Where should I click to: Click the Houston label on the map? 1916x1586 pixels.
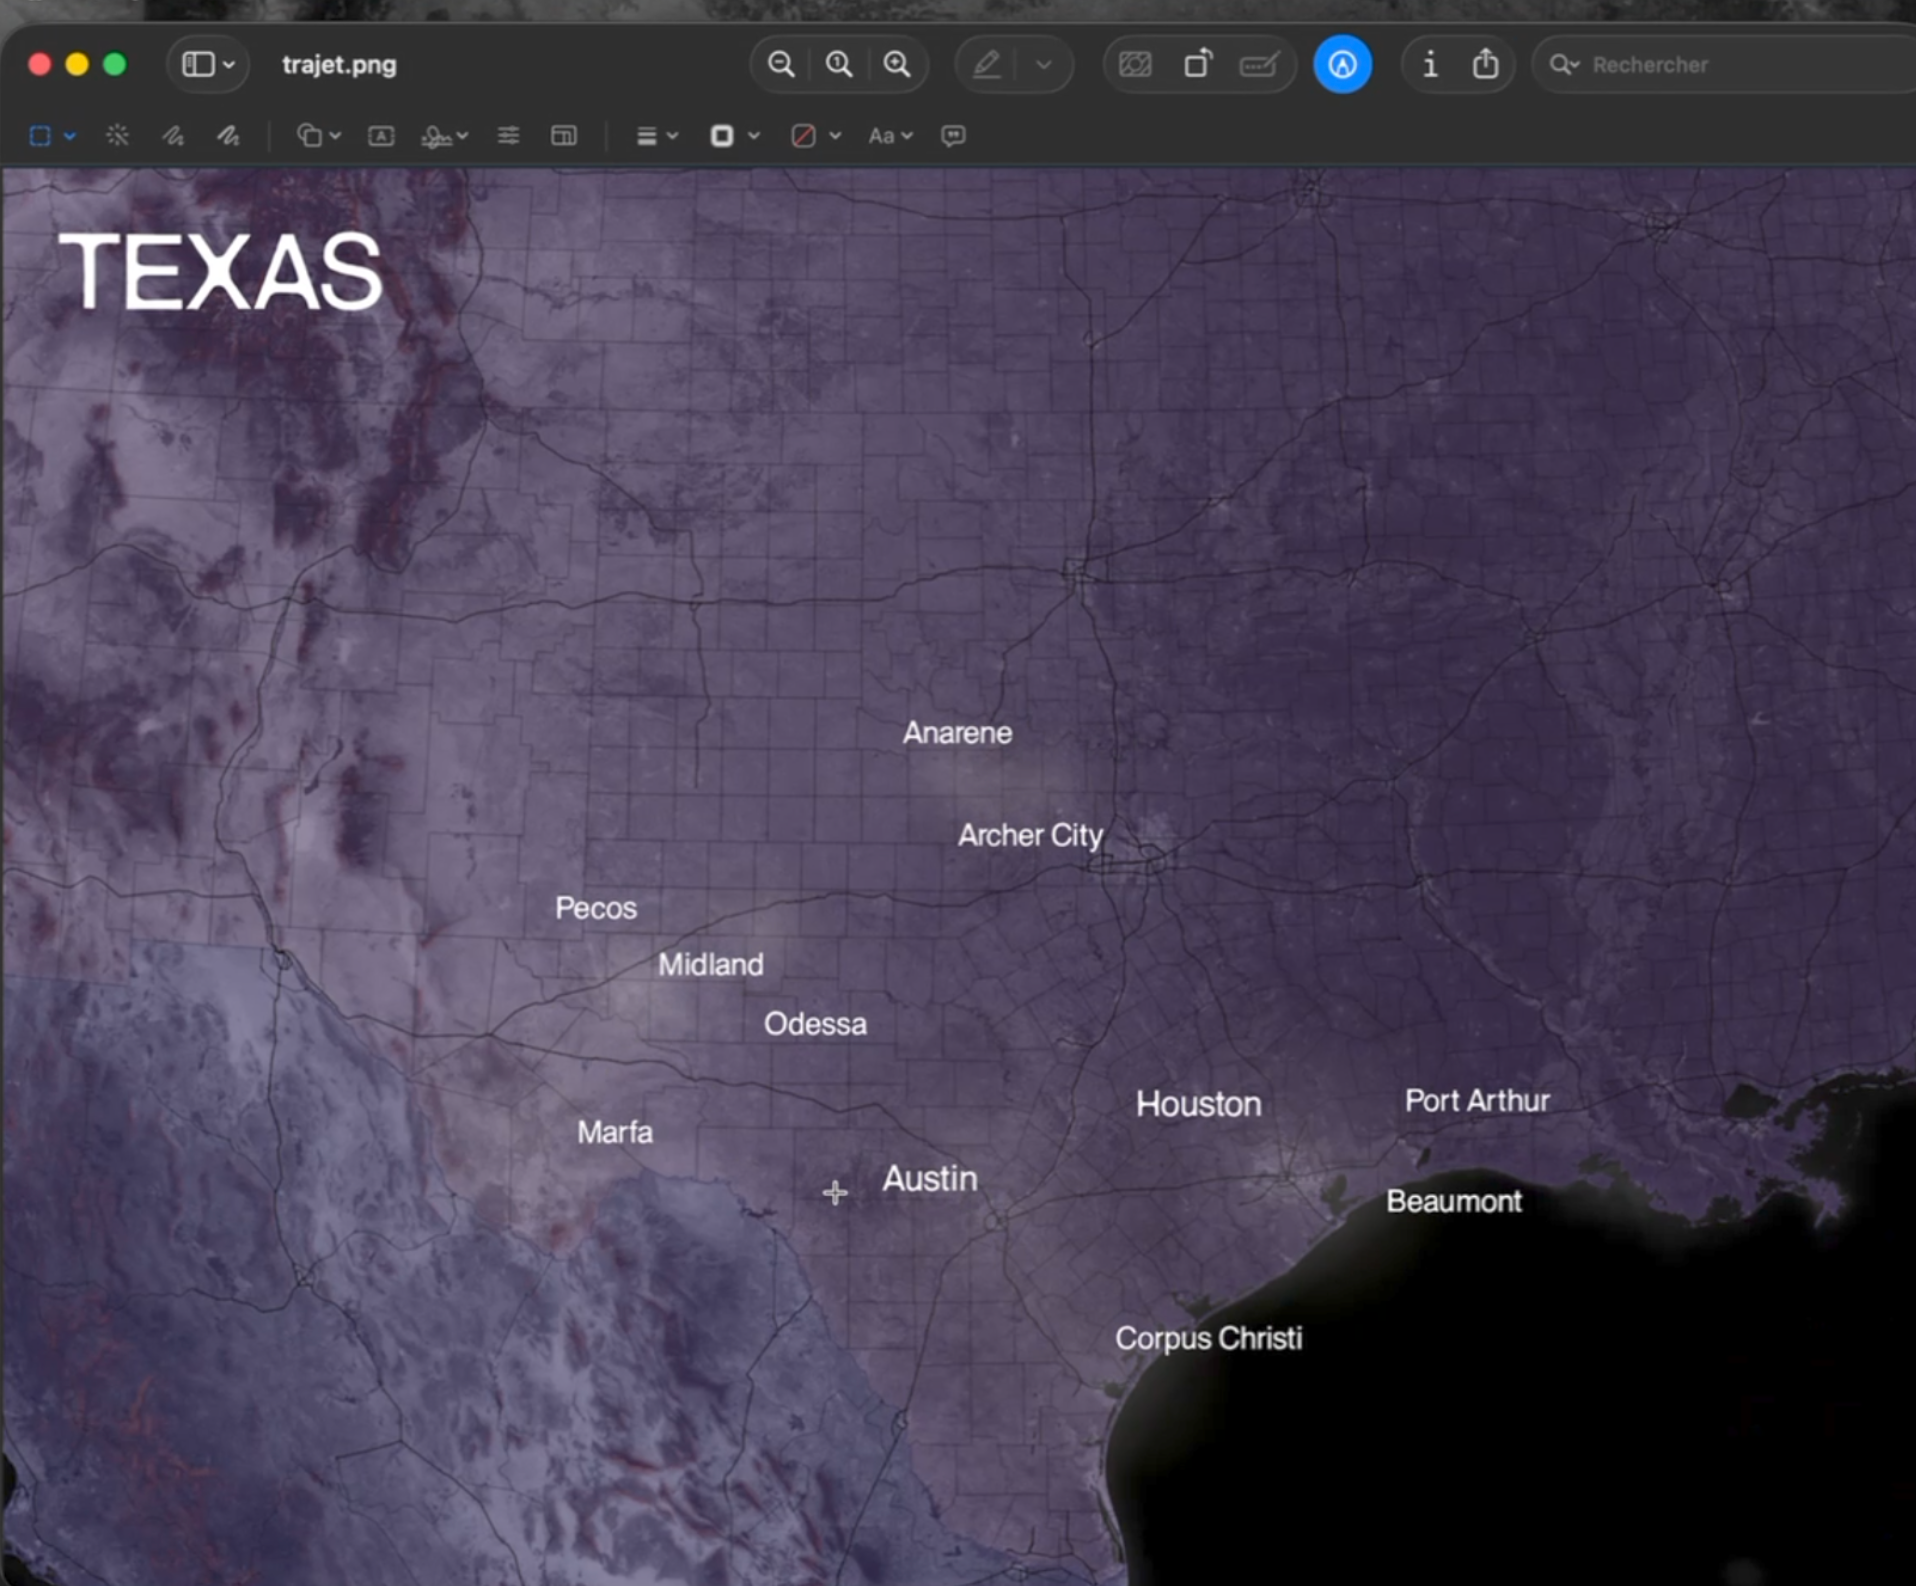point(1198,1104)
